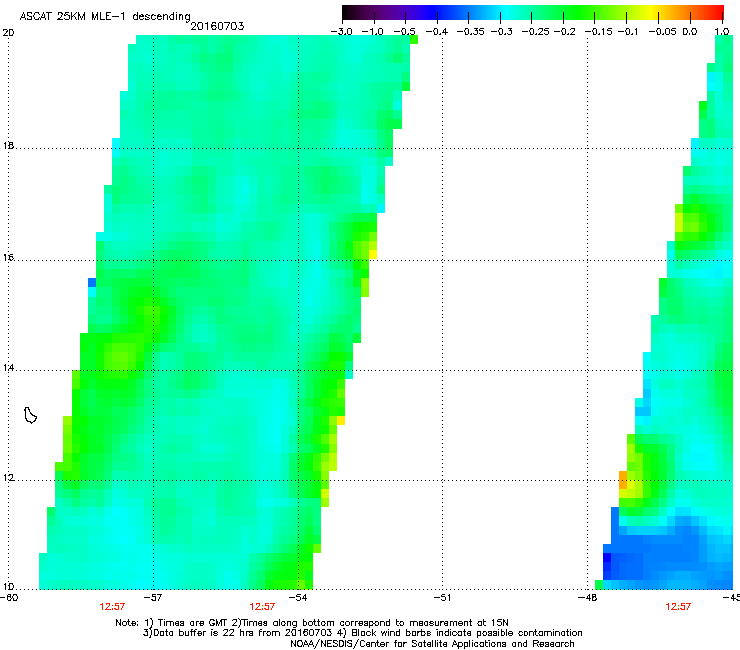Click the latitude 12 axis label

(8, 478)
